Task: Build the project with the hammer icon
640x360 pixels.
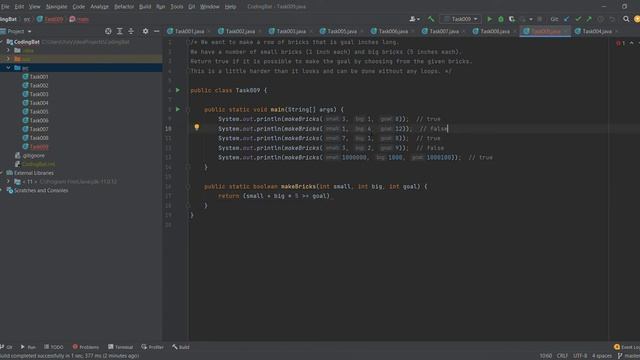Action: (x=431, y=19)
